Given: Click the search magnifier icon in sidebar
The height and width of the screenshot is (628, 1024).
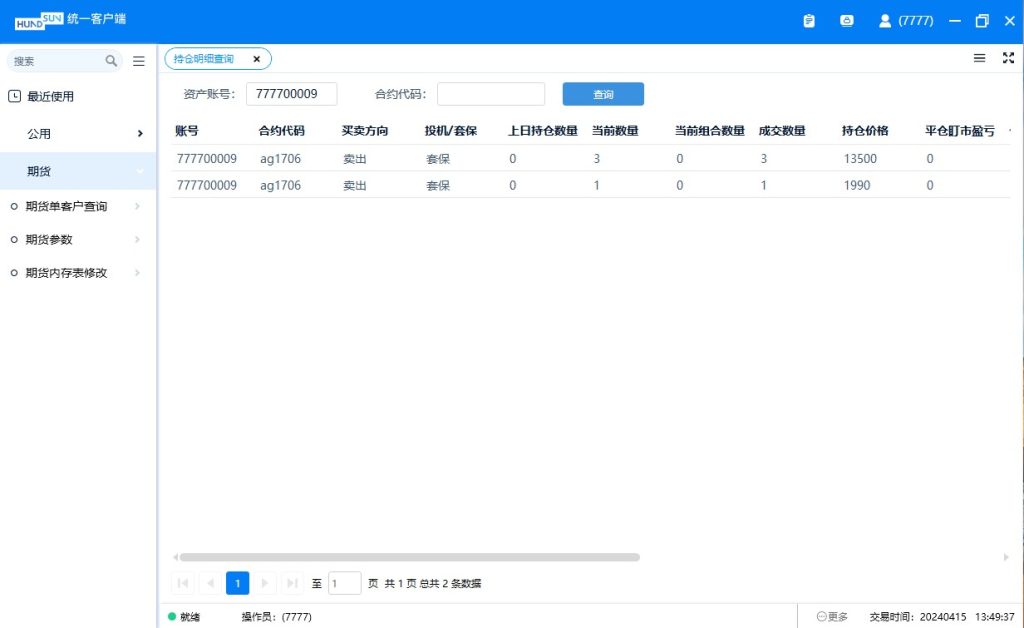Looking at the screenshot, I should click(111, 61).
